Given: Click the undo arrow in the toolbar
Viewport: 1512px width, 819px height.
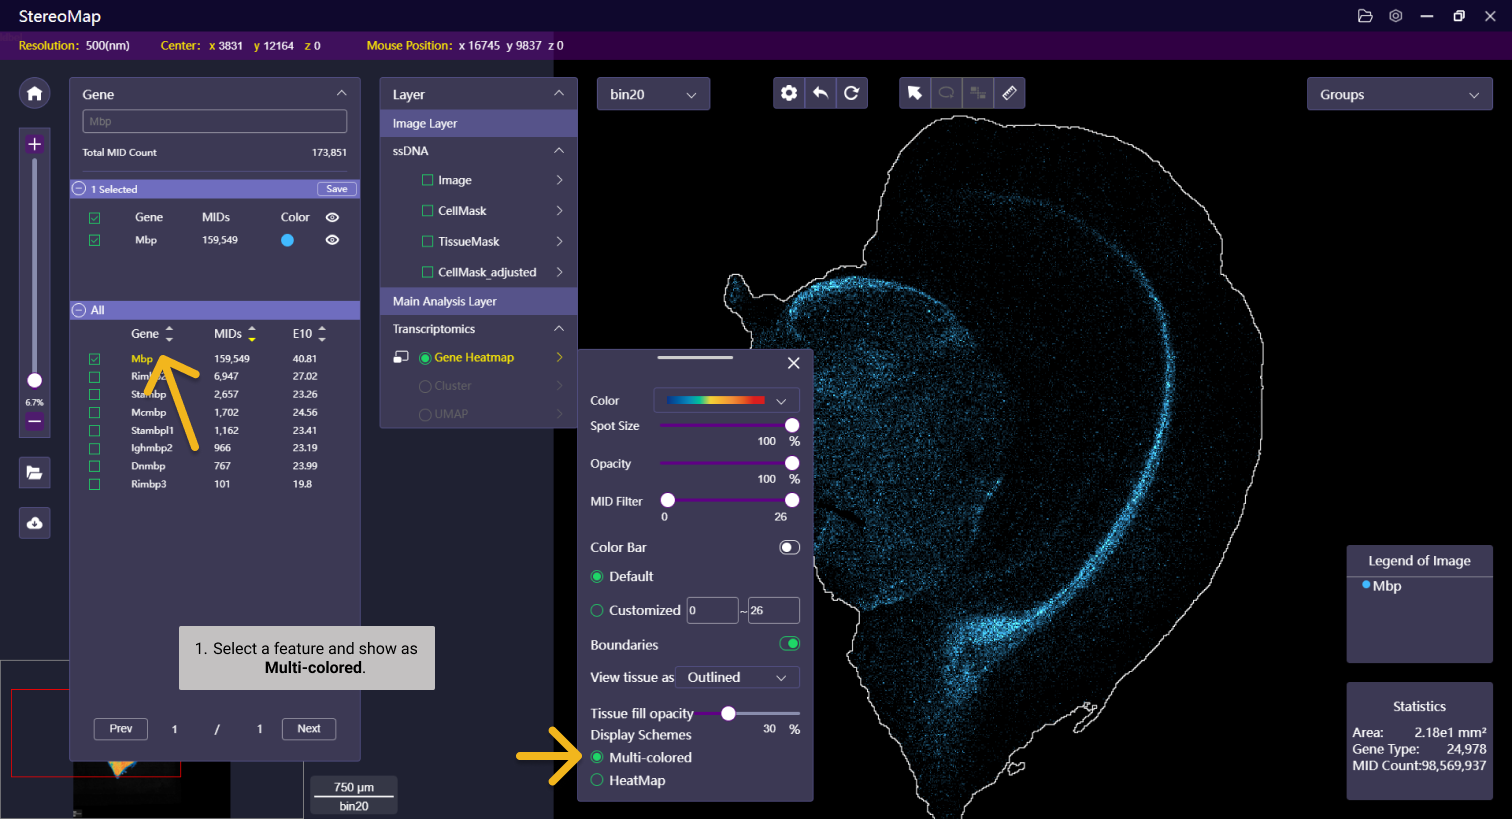Looking at the screenshot, I should point(820,93).
